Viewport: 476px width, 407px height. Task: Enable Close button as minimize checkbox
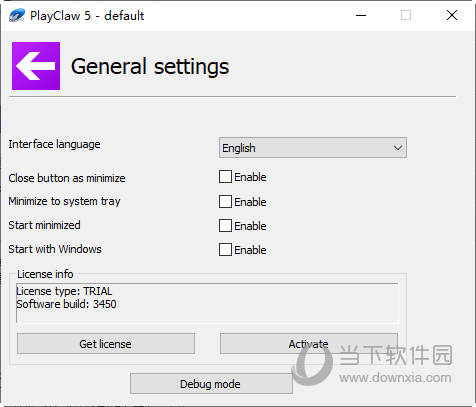click(225, 177)
